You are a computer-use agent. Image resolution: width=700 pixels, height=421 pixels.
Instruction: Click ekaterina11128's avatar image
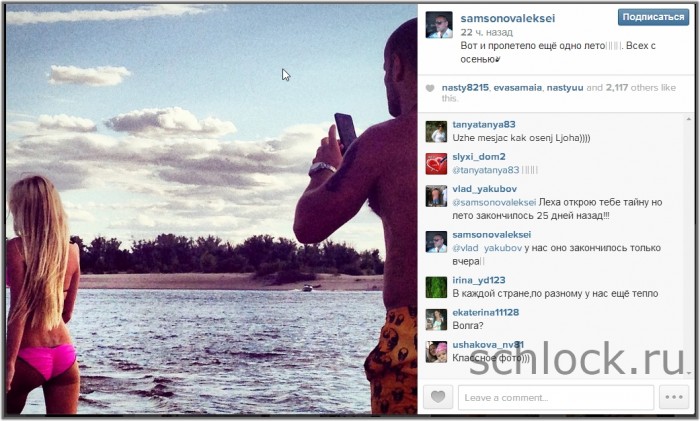click(436, 319)
